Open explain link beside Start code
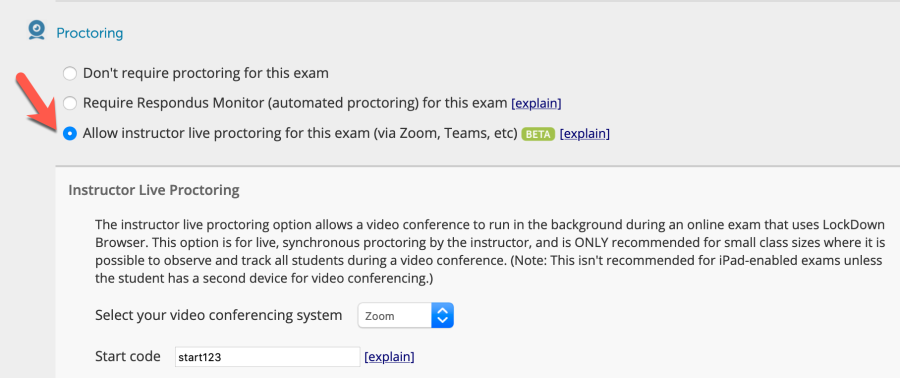The width and height of the screenshot is (900, 378). click(x=389, y=357)
